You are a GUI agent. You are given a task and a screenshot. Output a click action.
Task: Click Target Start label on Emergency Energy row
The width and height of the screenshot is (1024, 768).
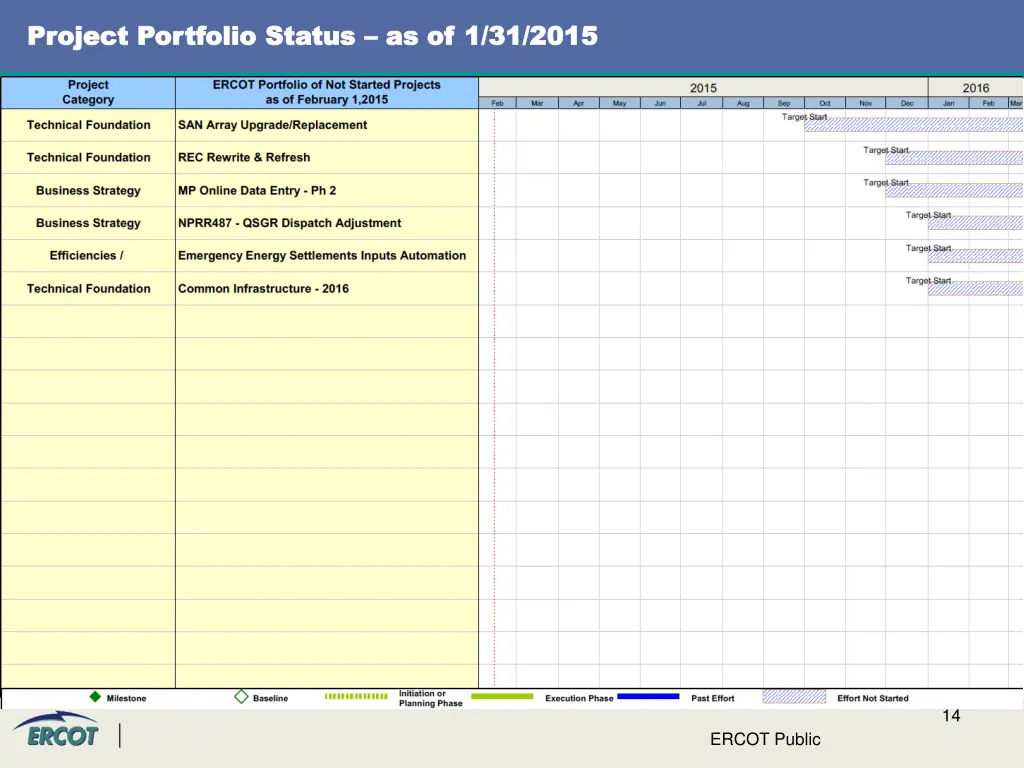coord(928,248)
